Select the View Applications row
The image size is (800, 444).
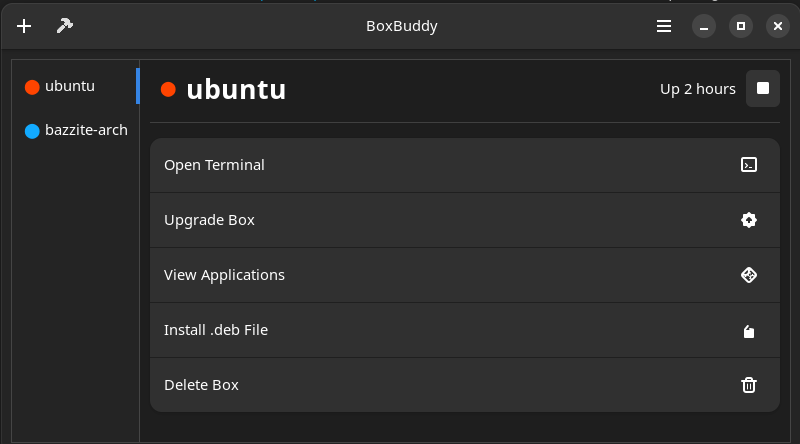coord(465,275)
